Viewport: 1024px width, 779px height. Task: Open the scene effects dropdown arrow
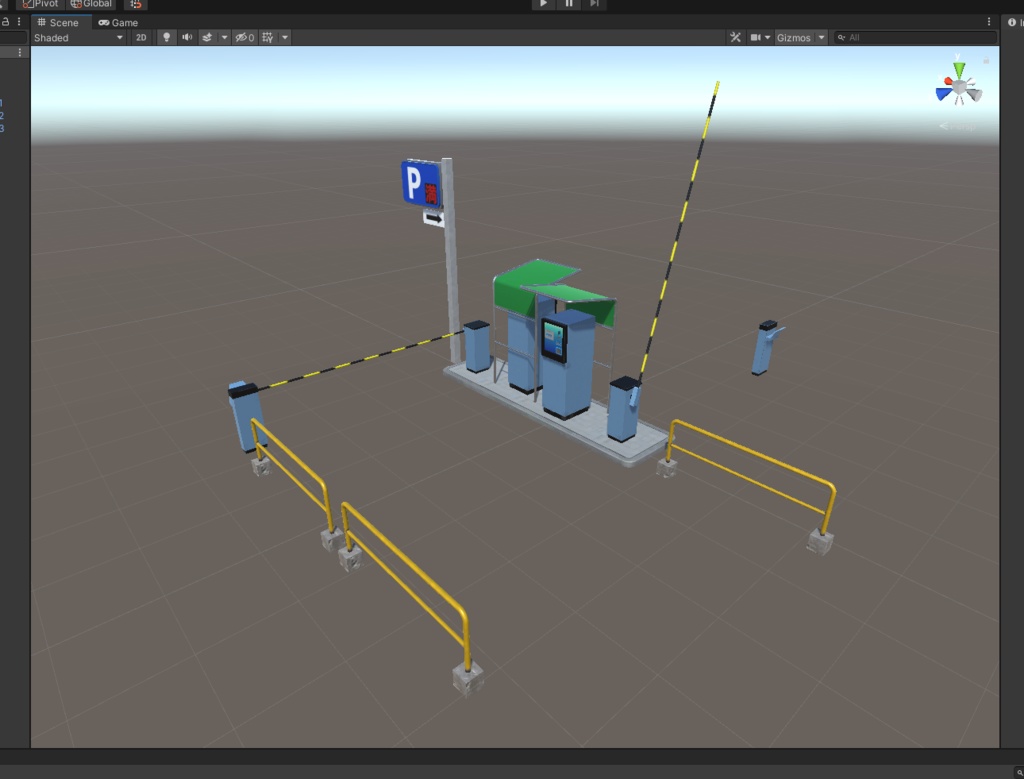[224, 37]
